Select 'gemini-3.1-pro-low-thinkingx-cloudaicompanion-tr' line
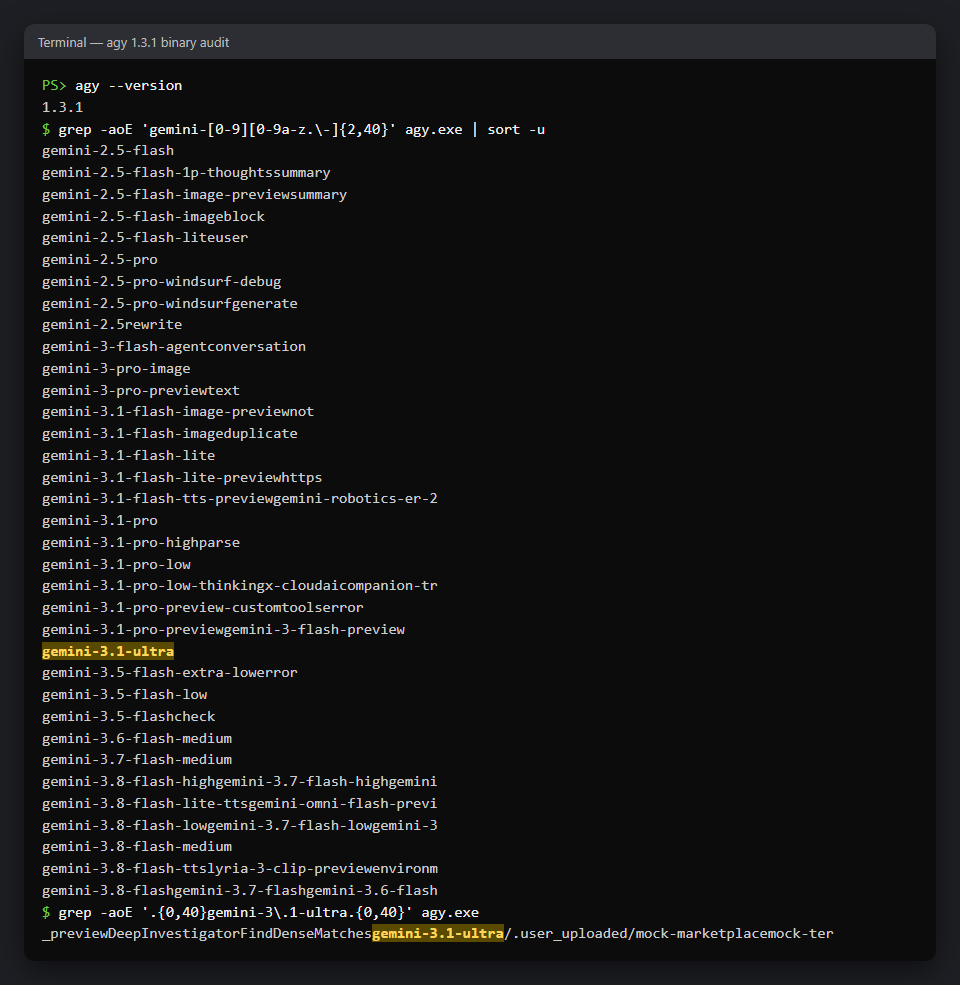Viewport: 960px width, 985px height. click(x=240, y=585)
